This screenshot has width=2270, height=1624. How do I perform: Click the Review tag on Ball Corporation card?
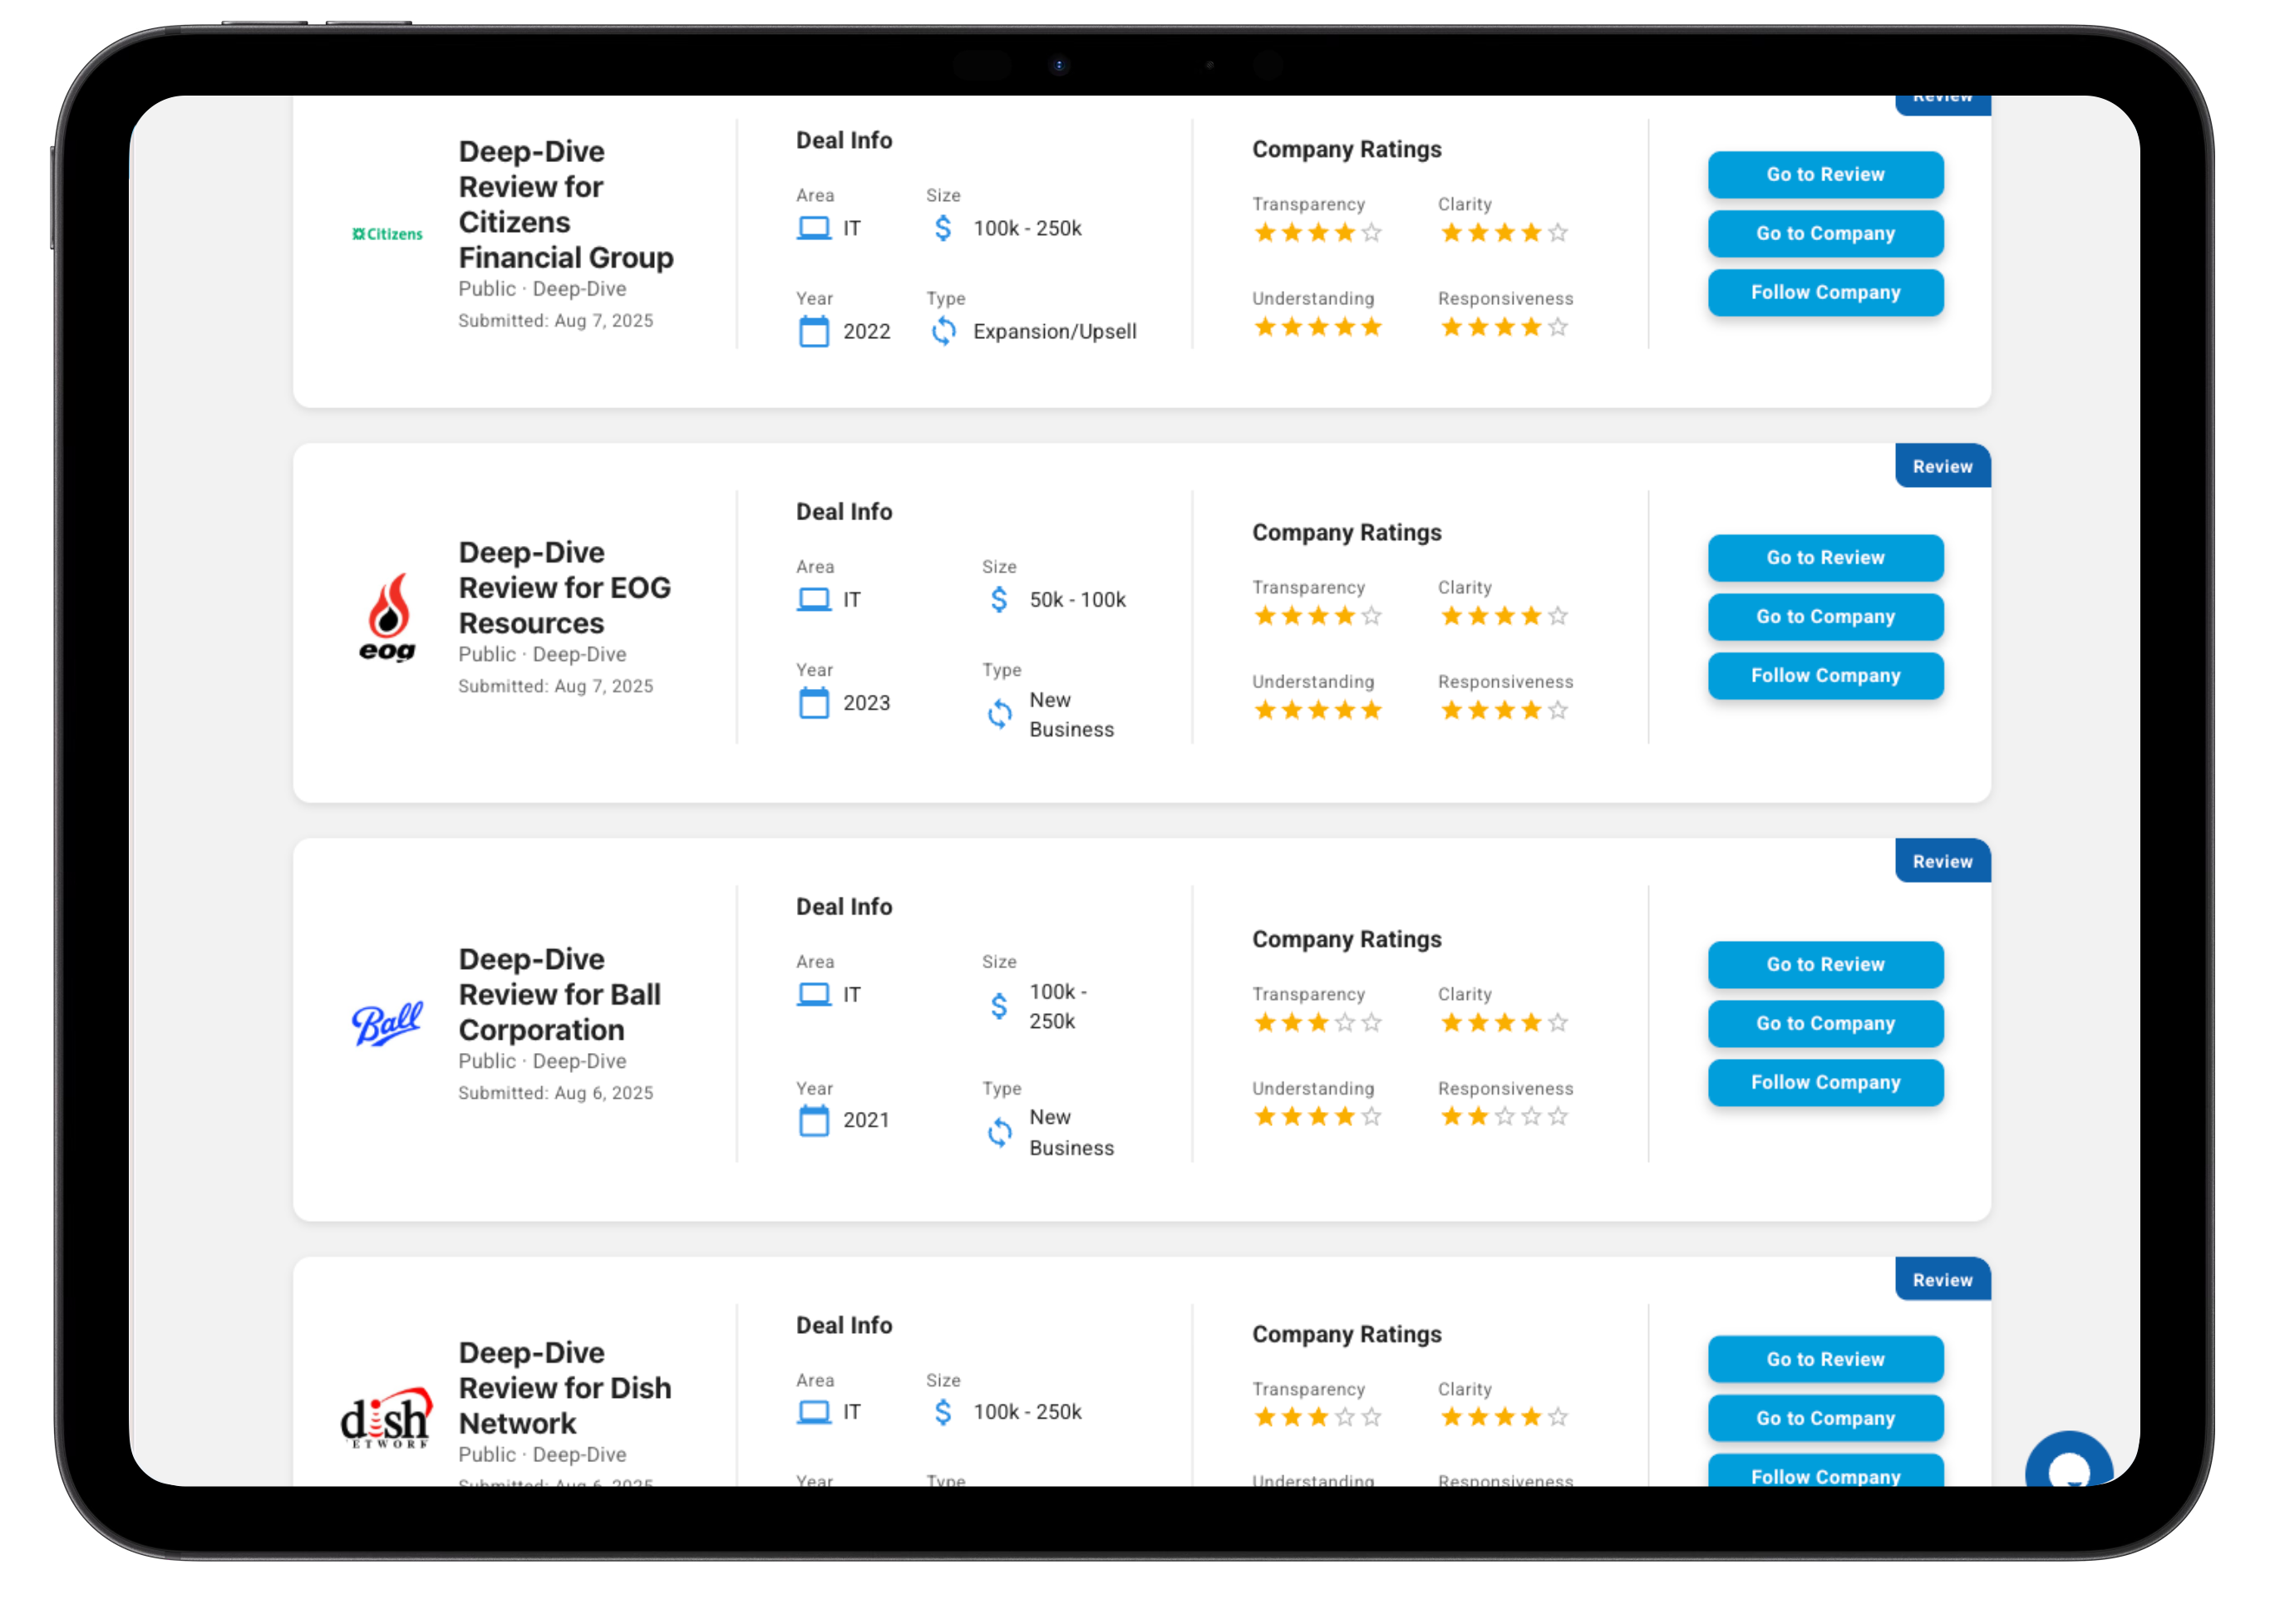point(1942,862)
